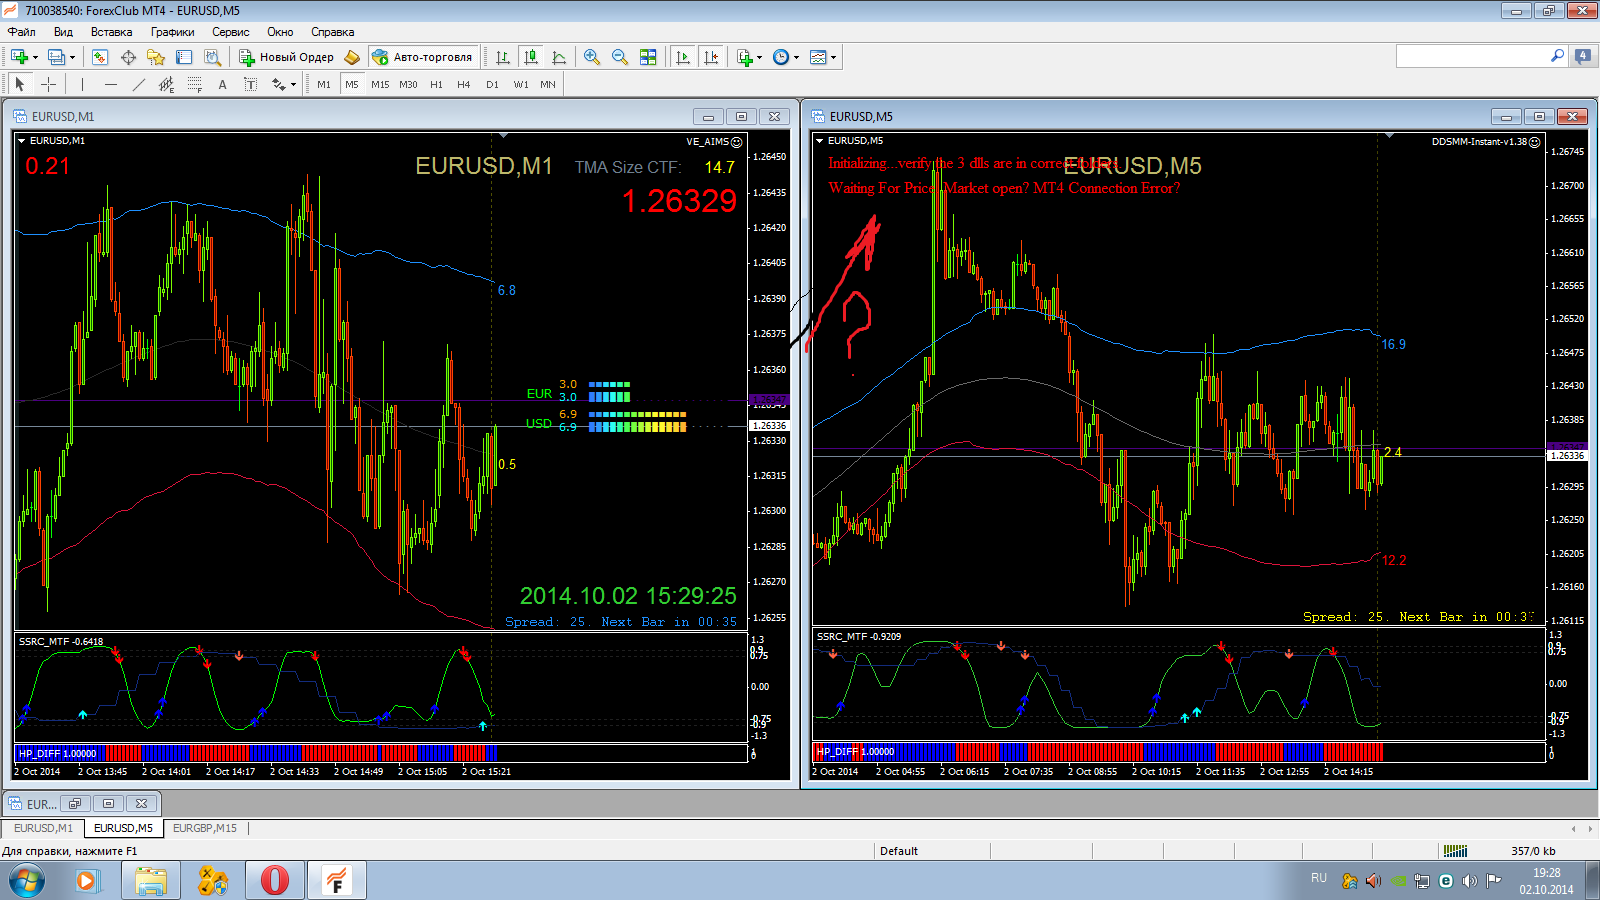Image resolution: width=1600 pixels, height=900 pixels.
Task: Select the Vertical Line drawing tool
Action: coord(83,84)
